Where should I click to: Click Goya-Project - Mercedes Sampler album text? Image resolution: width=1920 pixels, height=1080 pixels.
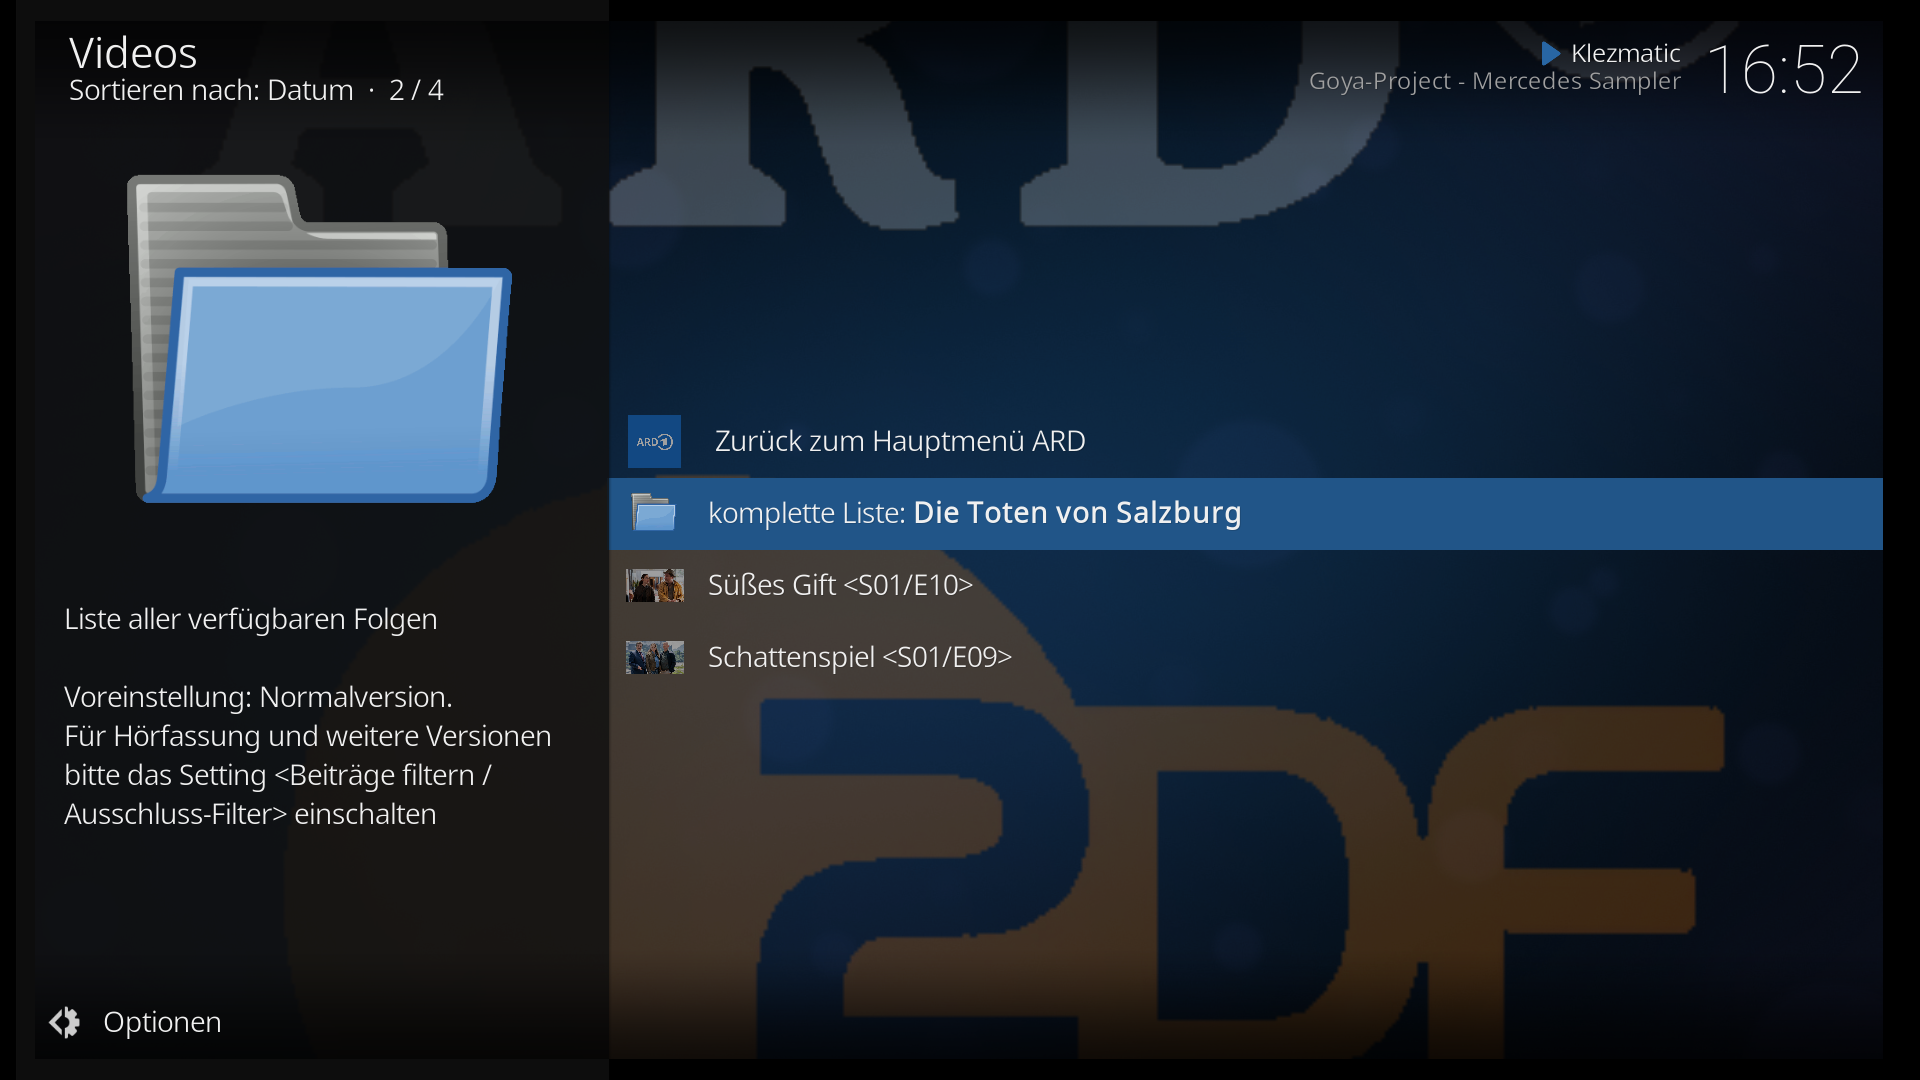click(x=1495, y=81)
